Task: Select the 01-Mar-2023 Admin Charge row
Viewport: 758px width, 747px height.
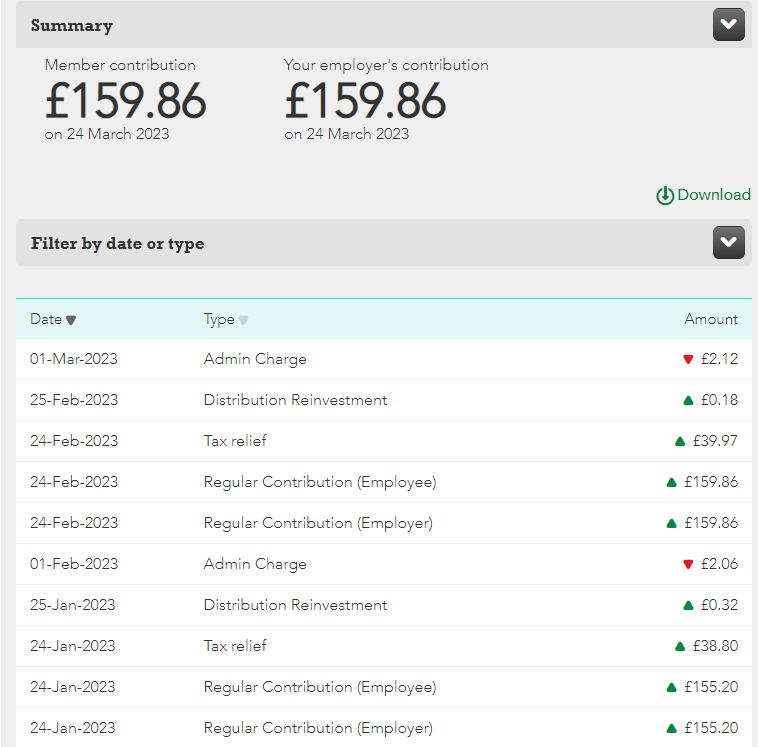Action: point(255,359)
